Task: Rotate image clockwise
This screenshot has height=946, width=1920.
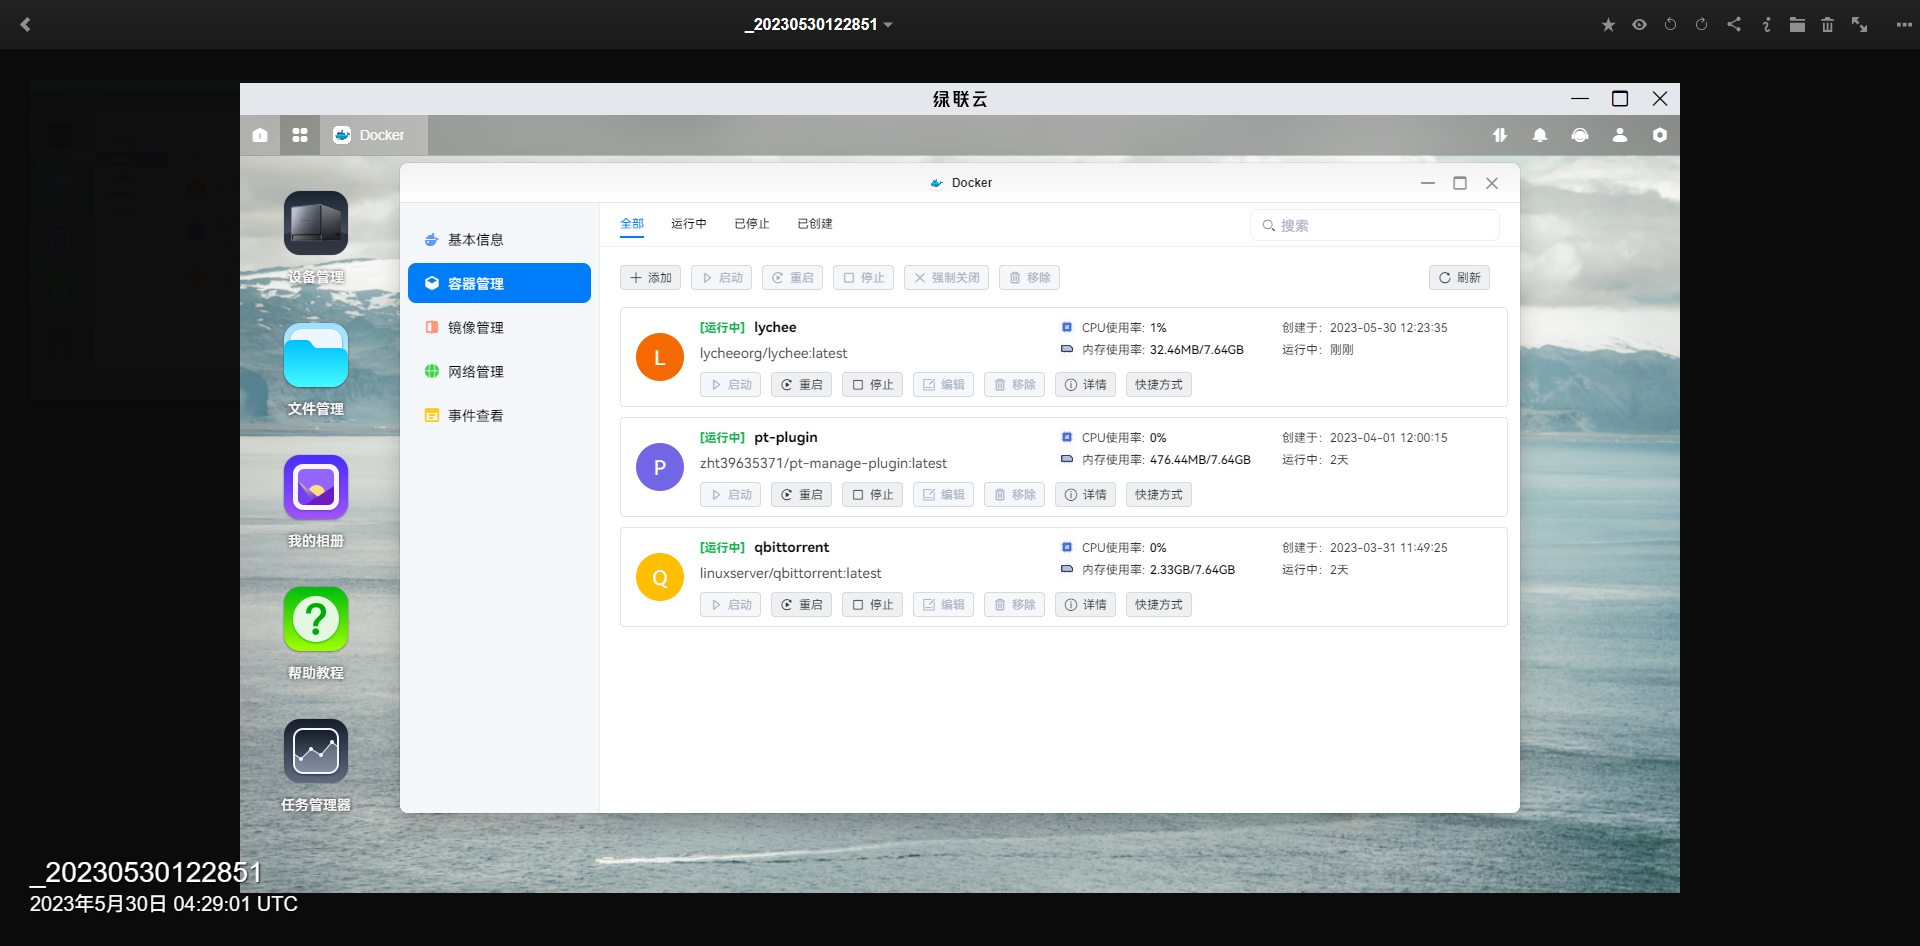Action: (x=1701, y=24)
